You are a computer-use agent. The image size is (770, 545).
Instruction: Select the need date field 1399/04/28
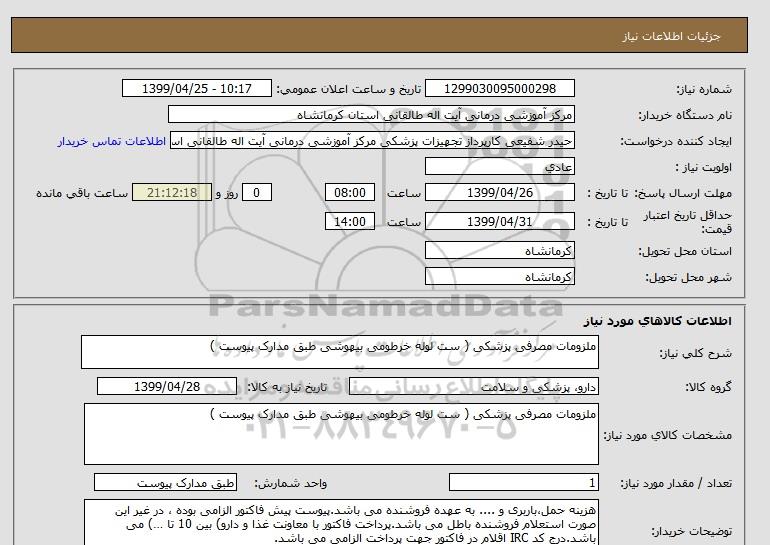[167, 386]
